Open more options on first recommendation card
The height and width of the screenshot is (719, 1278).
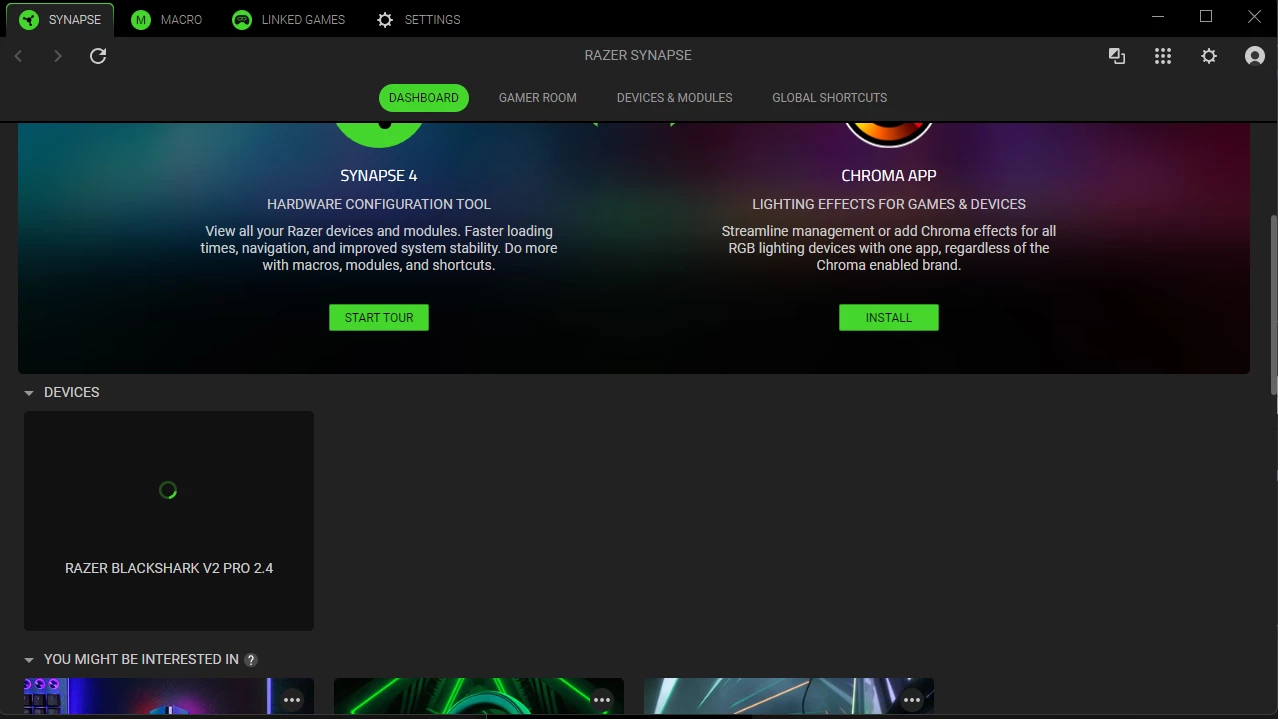[292, 701]
